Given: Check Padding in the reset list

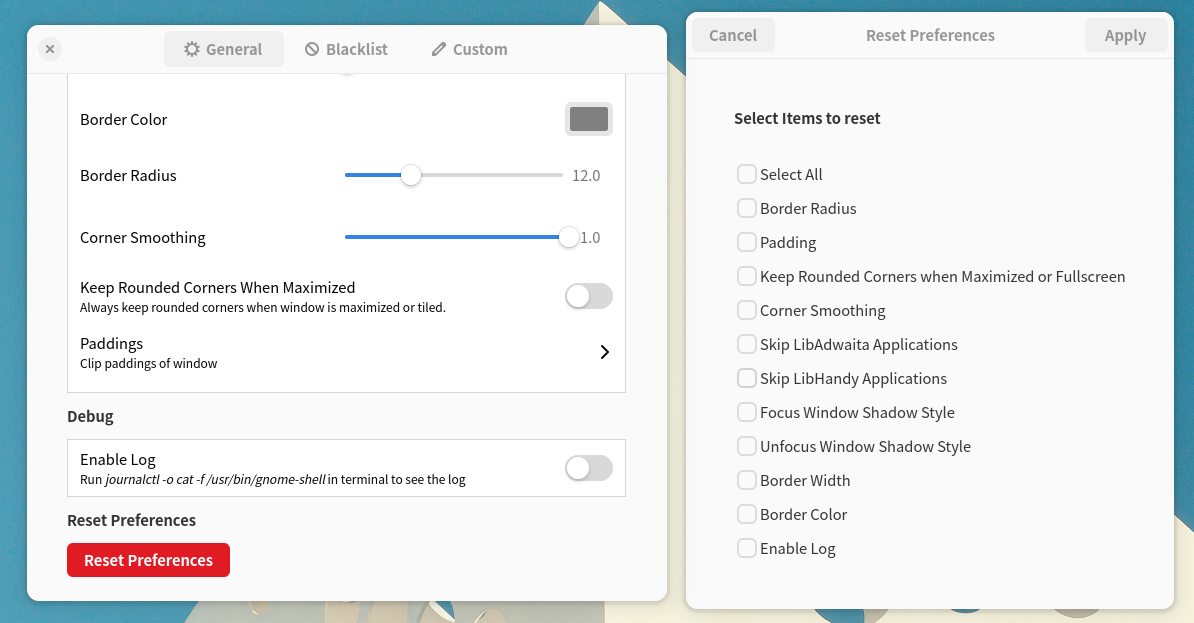Looking at the screenshot, I should 747,242.
